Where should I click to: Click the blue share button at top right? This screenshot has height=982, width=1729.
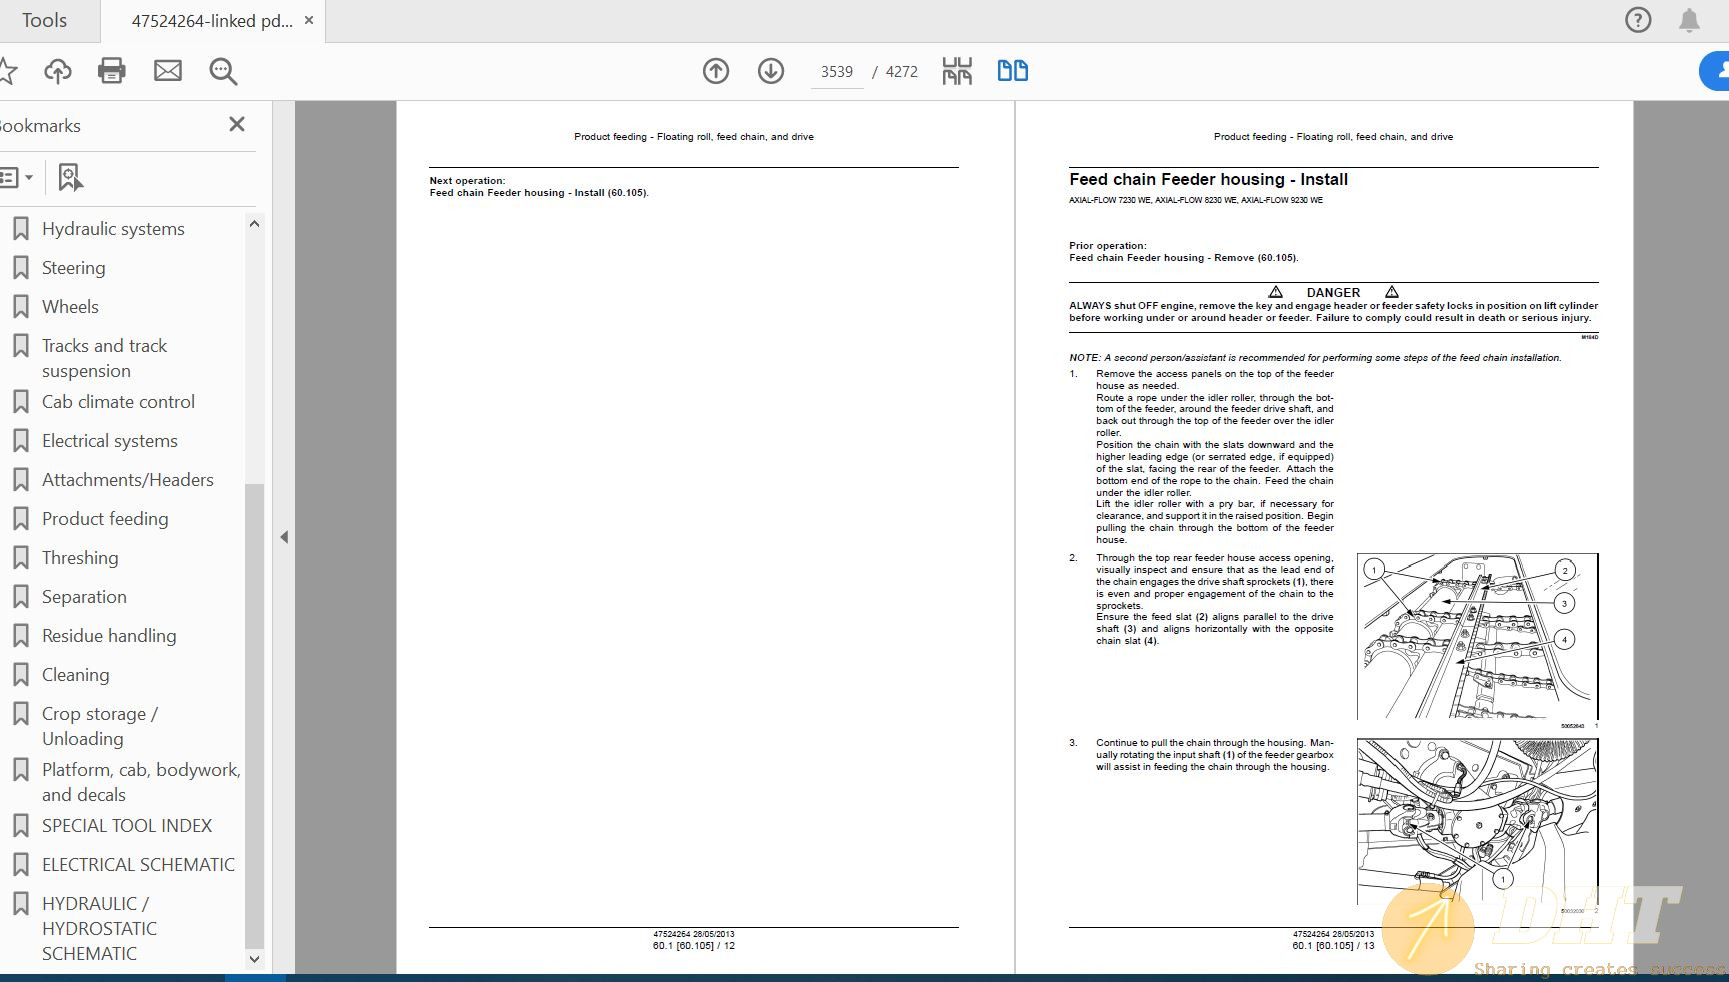pos(1715,71)
